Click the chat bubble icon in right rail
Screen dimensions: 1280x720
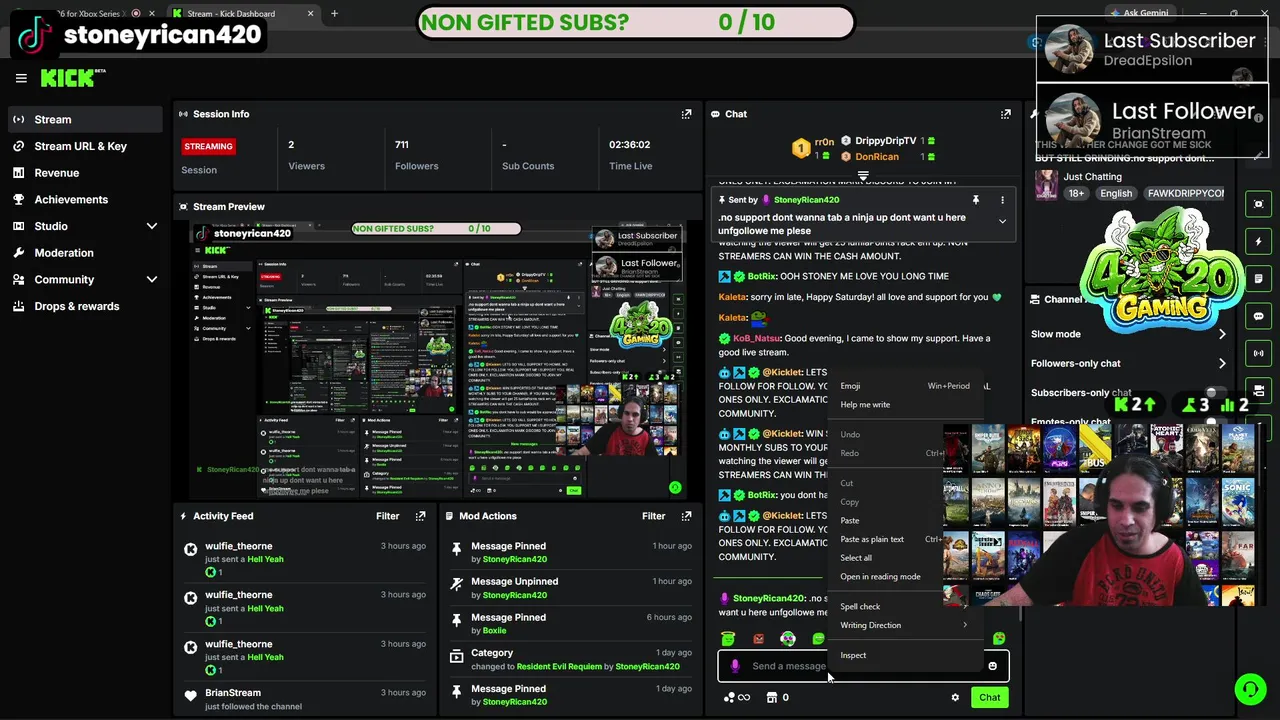[x=1259, y=316]
